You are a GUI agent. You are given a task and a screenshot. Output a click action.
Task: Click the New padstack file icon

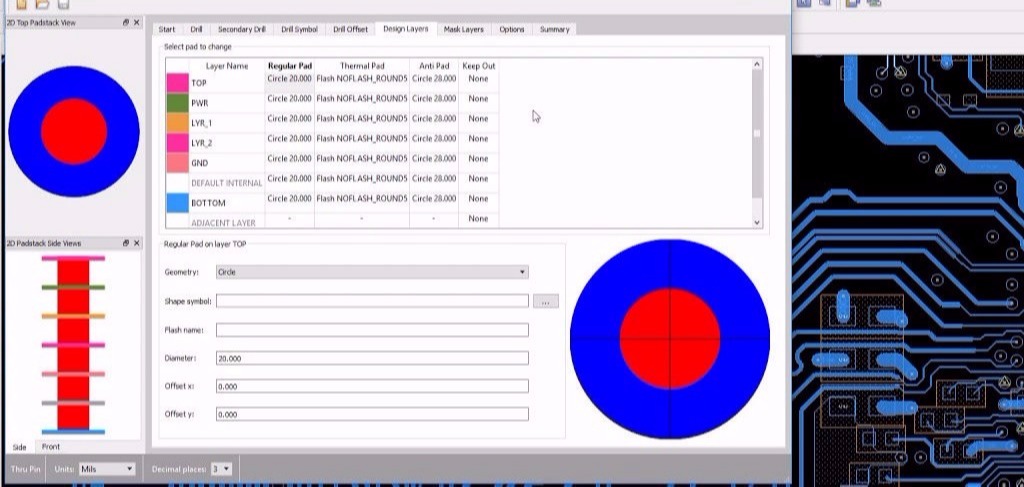21,3
